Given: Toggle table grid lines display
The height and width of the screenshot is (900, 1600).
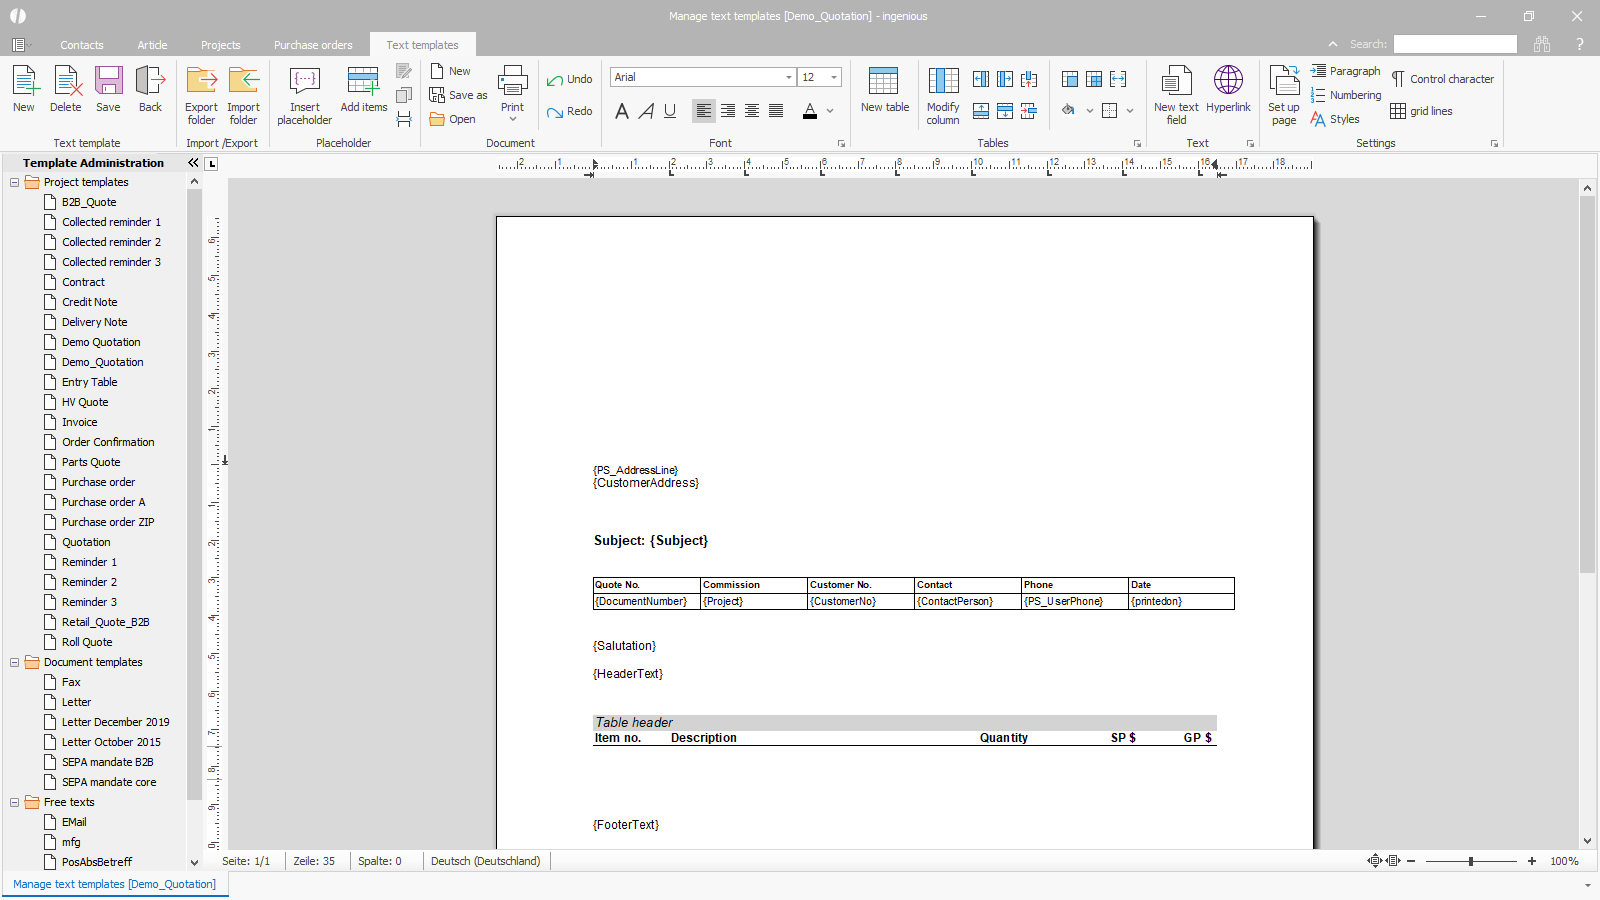Looking at the screenshot, I should pos(1421,111).
